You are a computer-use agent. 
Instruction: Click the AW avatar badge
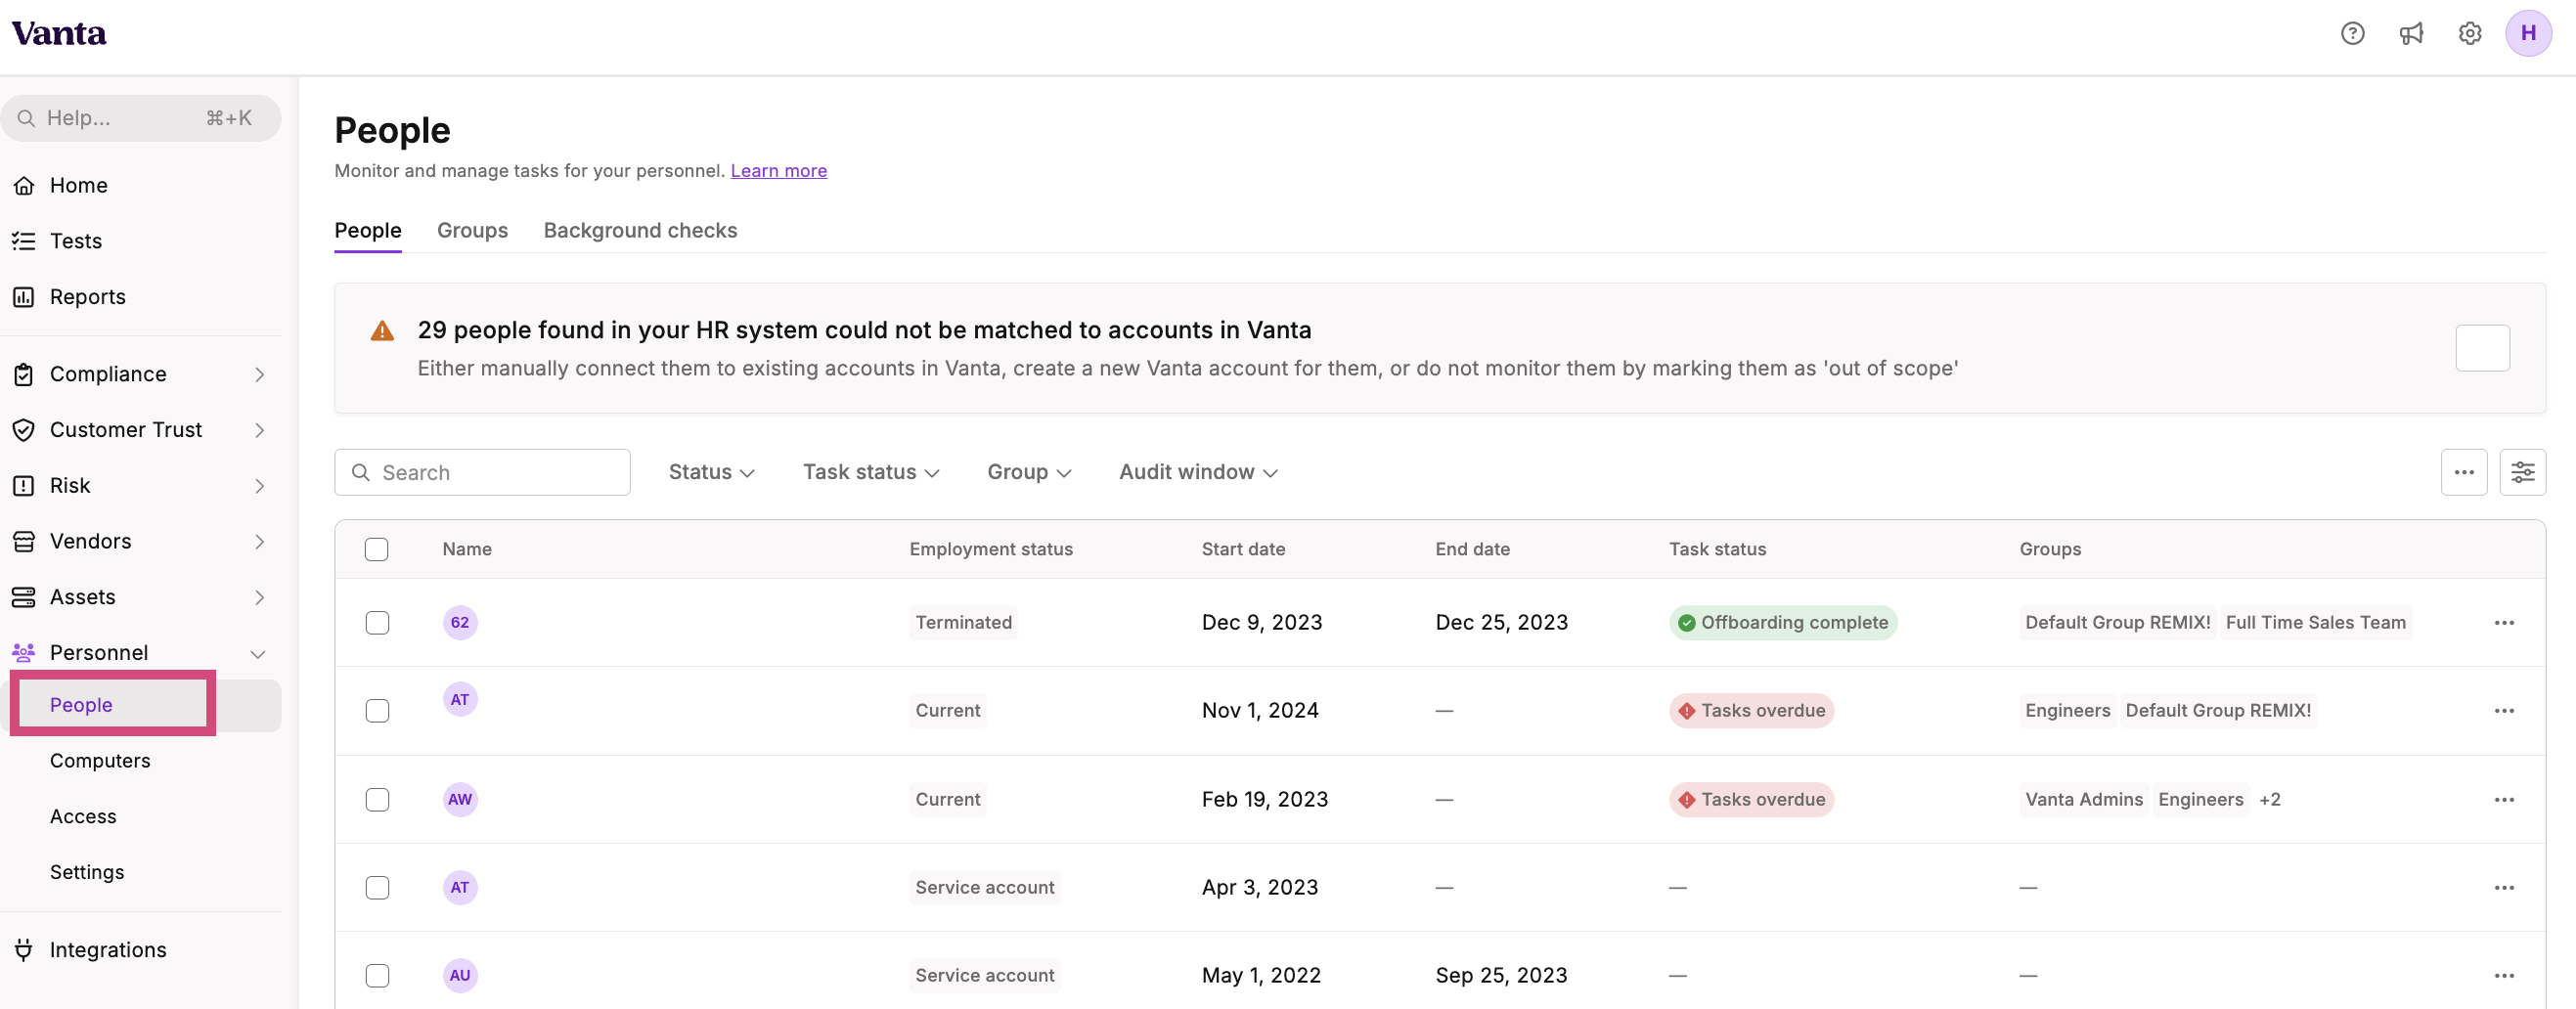(x=460, y=799)
